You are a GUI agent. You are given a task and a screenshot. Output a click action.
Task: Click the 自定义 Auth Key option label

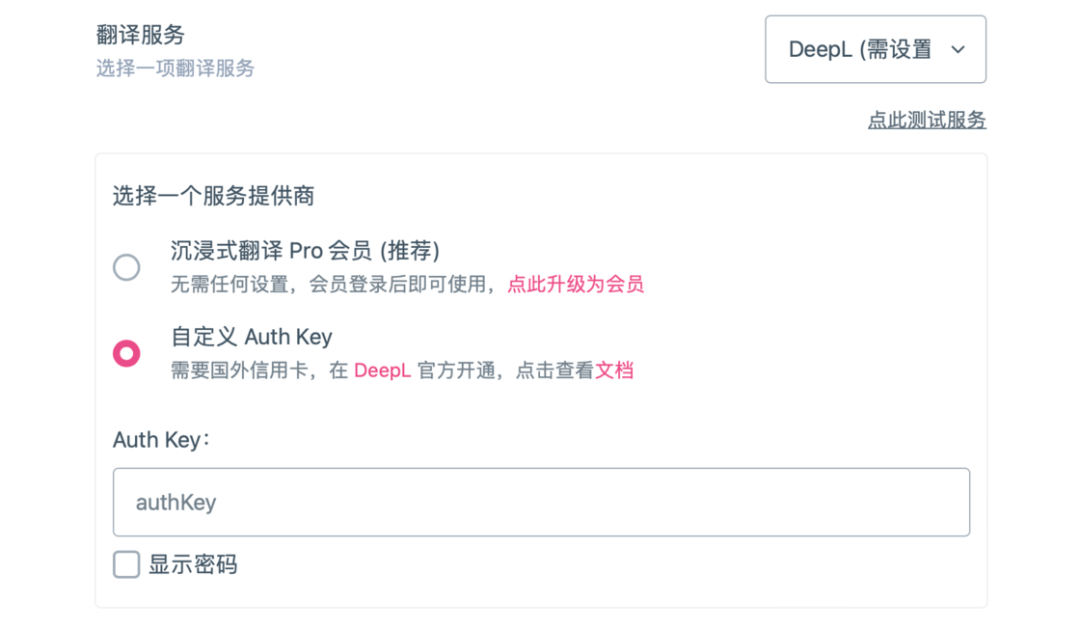[x=251, y=337]
